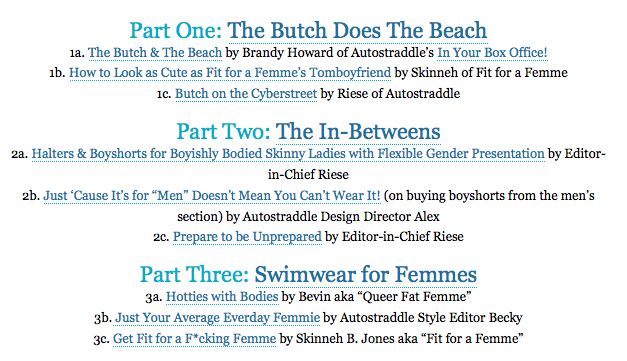
Task: Open 'Get Fit for a F*cking Femme' link
Action: 194,339
